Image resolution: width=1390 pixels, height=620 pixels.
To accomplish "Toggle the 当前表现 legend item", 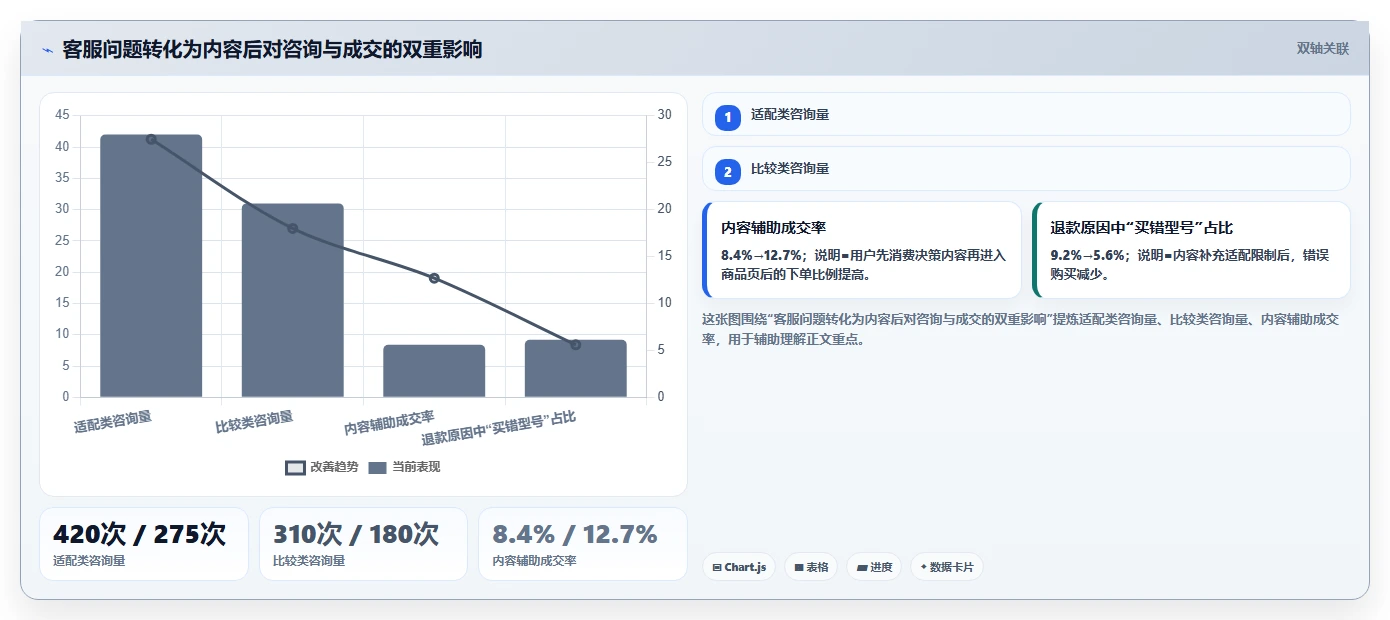I will pyautogui.click(x=404, y=467).
